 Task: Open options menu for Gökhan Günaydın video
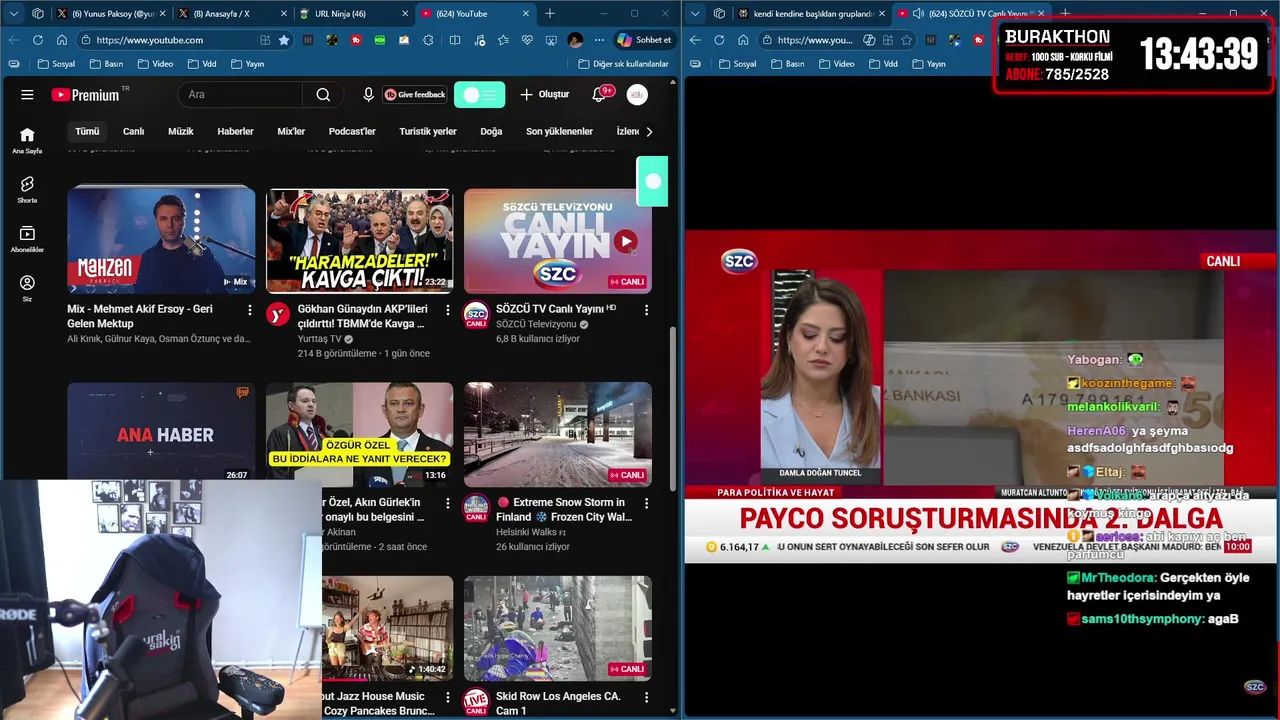tap(447, 310)
